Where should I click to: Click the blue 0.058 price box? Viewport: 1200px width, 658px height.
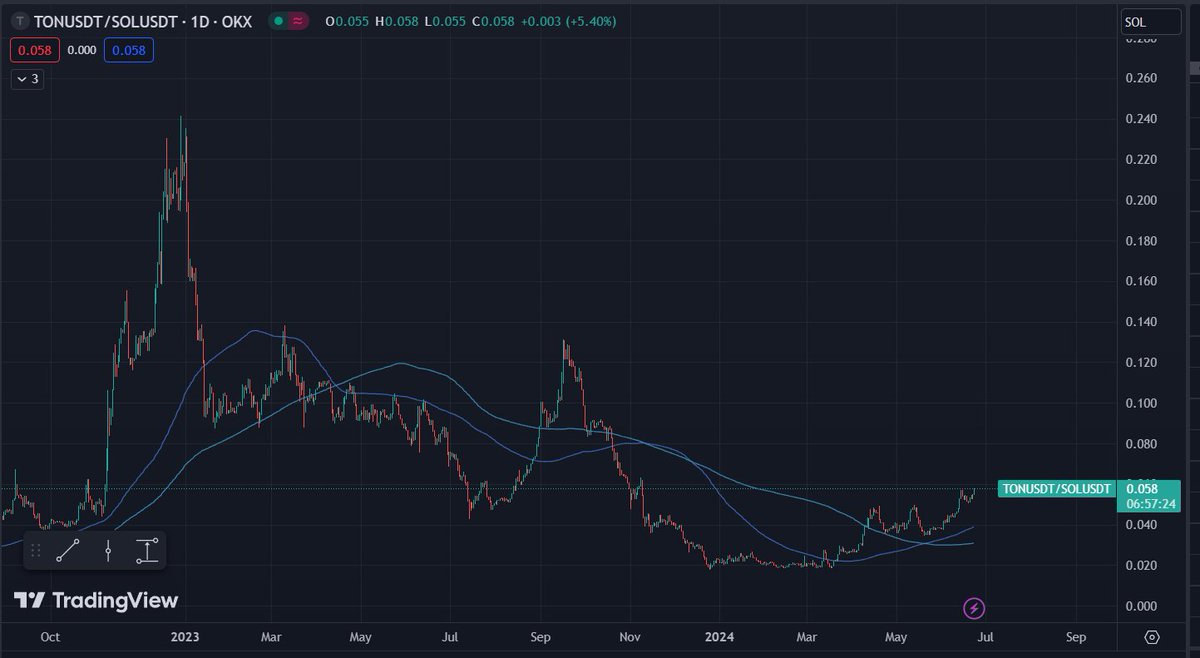(x=129, y=49)
